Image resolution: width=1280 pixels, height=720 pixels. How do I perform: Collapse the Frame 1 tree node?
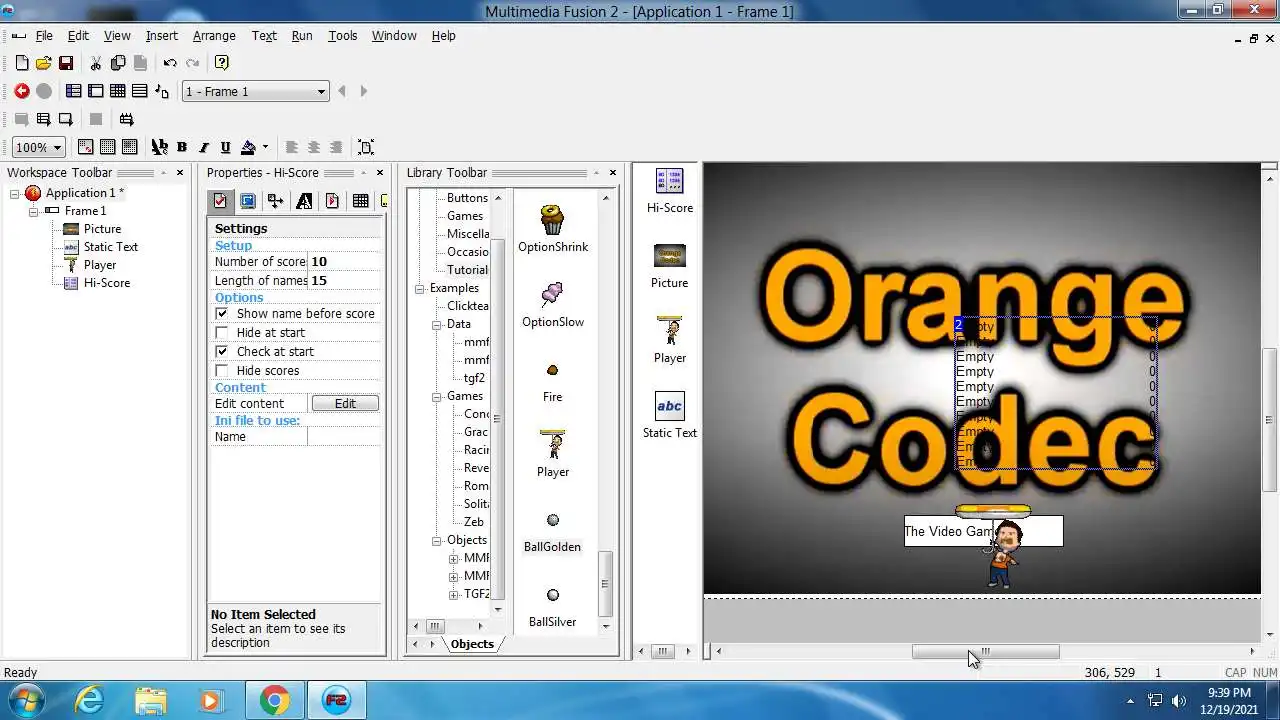33,211
